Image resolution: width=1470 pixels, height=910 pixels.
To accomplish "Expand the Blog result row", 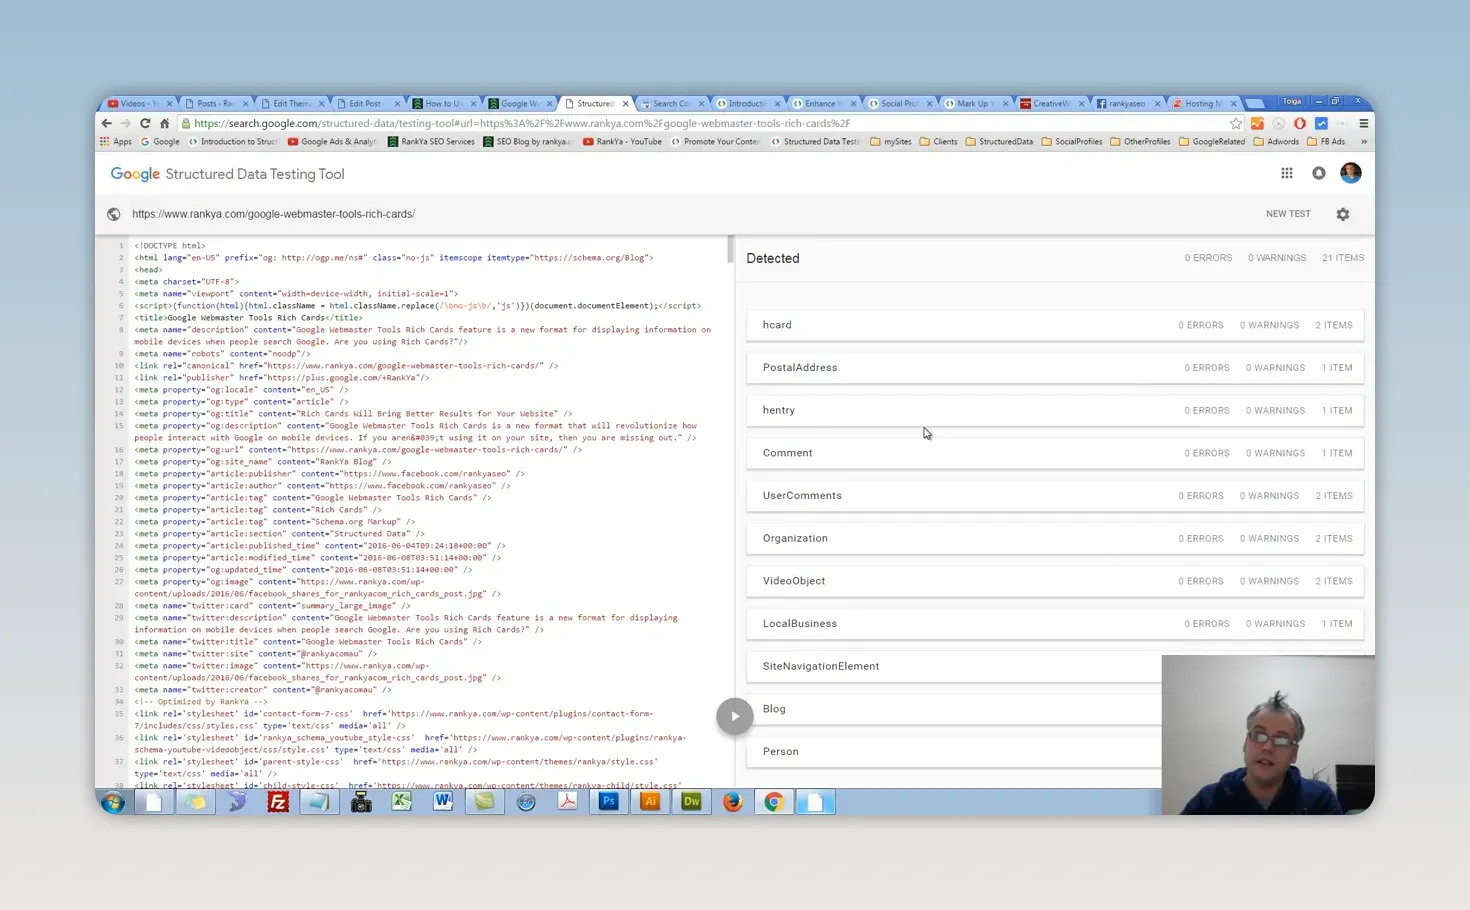I will [x=954, y=709].
